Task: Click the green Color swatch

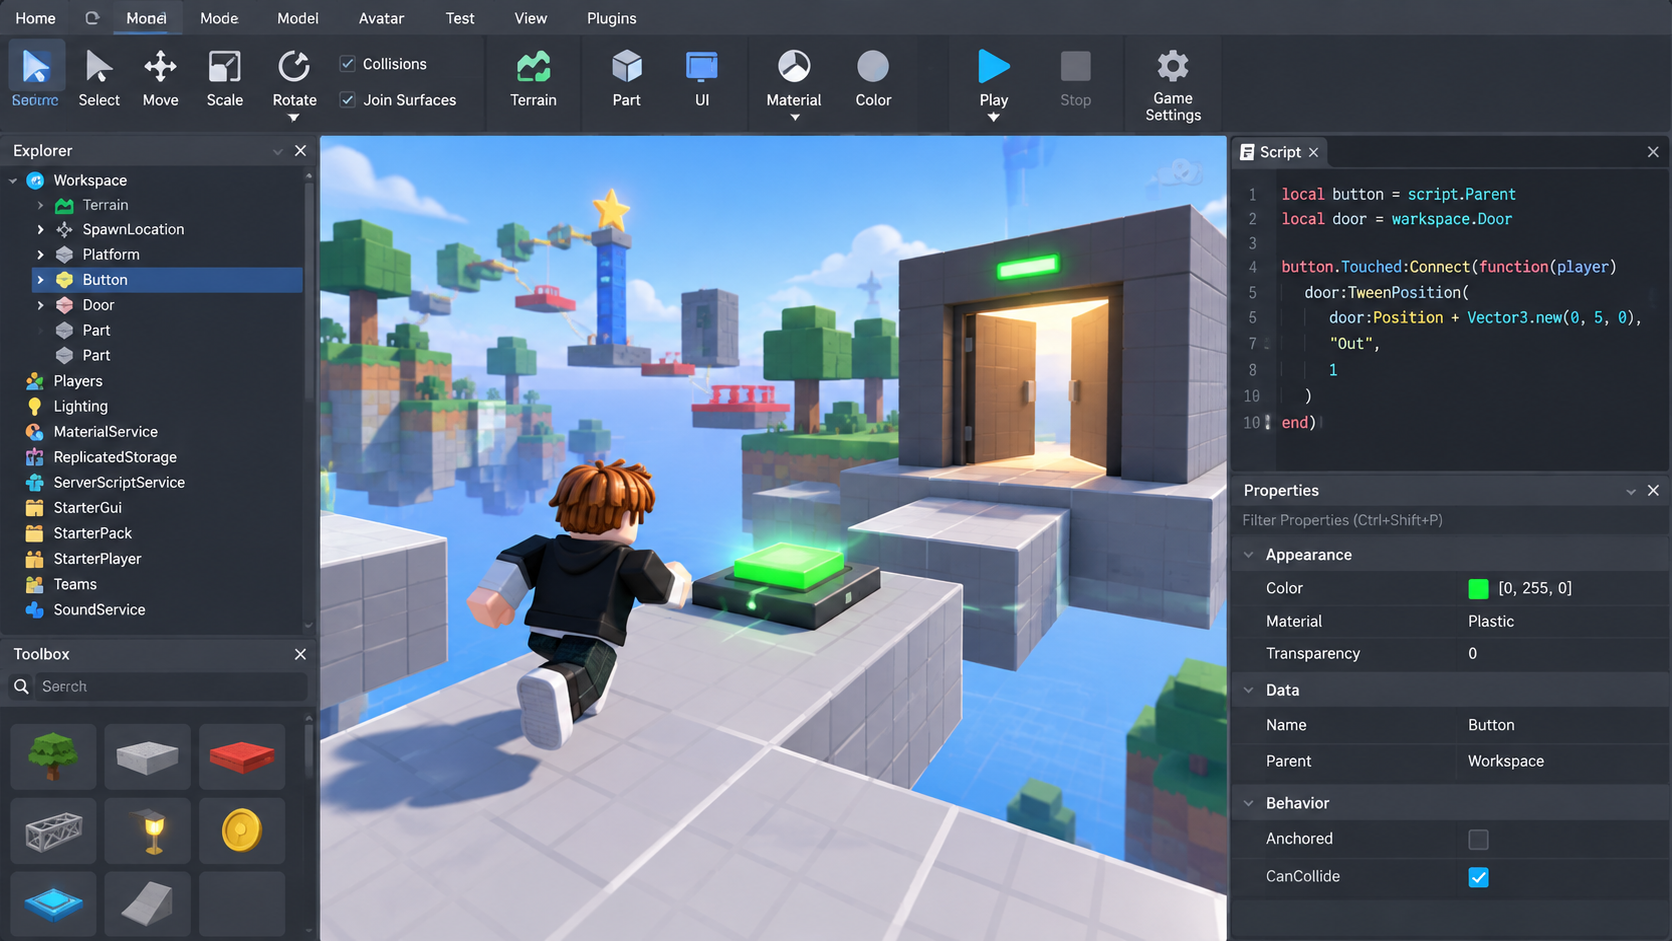Action: coord(1478,589)
